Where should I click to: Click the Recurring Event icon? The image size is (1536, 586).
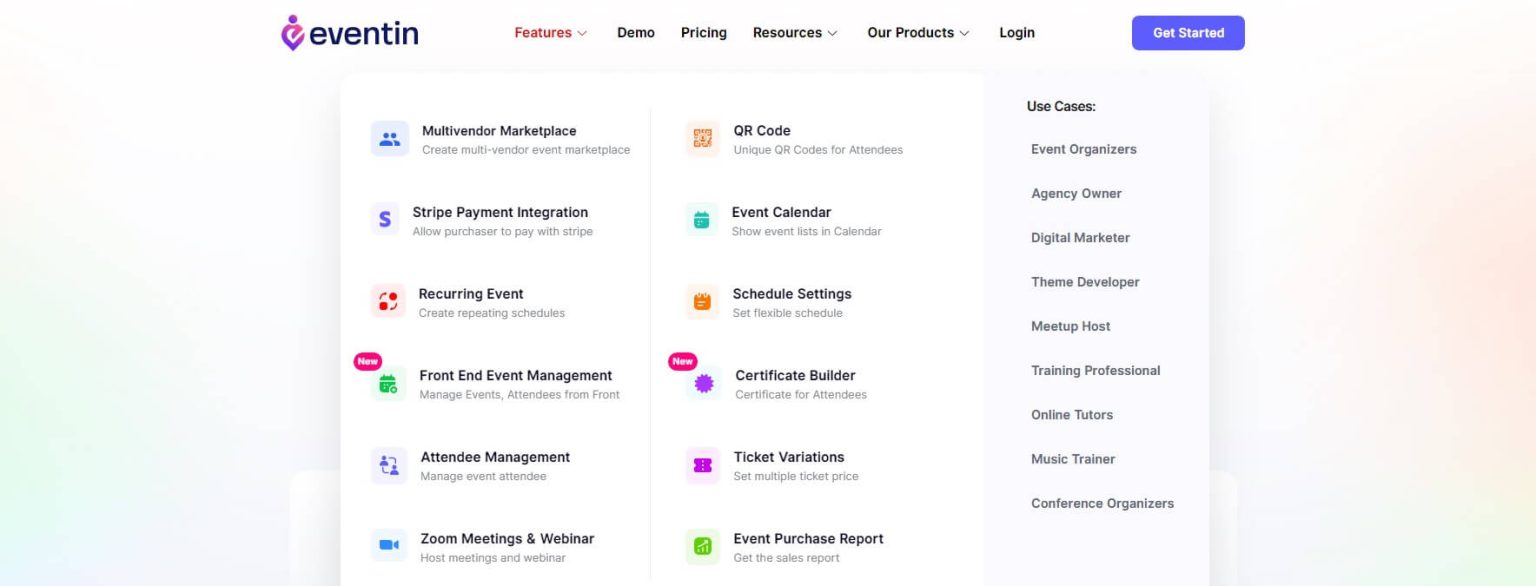(388, 301)
